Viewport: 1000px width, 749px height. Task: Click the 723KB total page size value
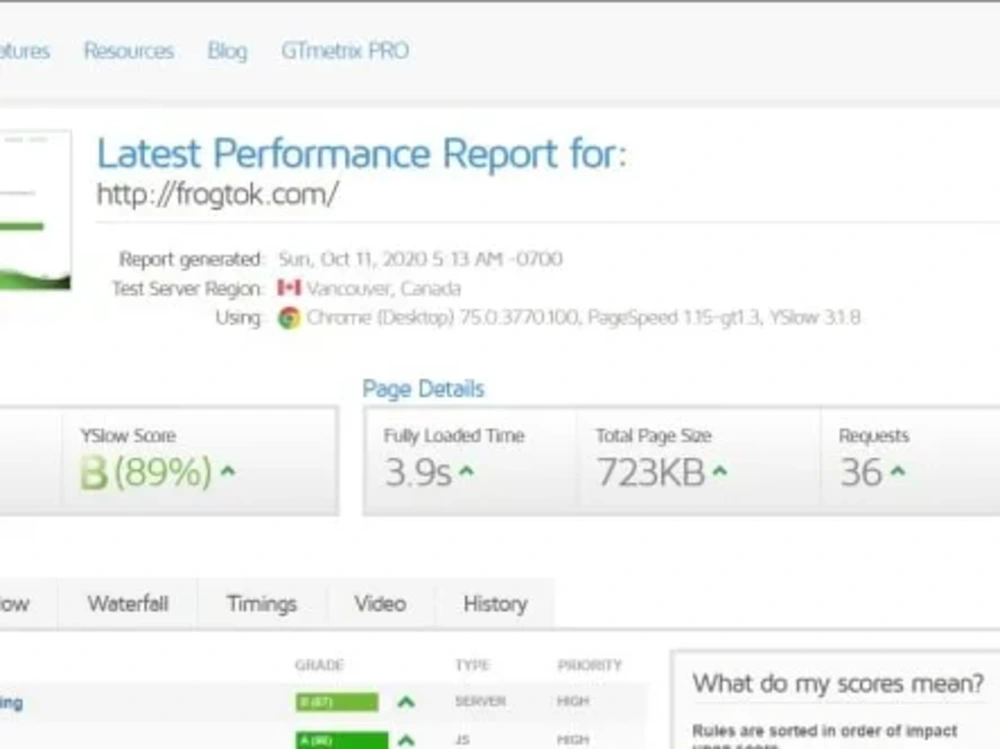pos(651,473)
